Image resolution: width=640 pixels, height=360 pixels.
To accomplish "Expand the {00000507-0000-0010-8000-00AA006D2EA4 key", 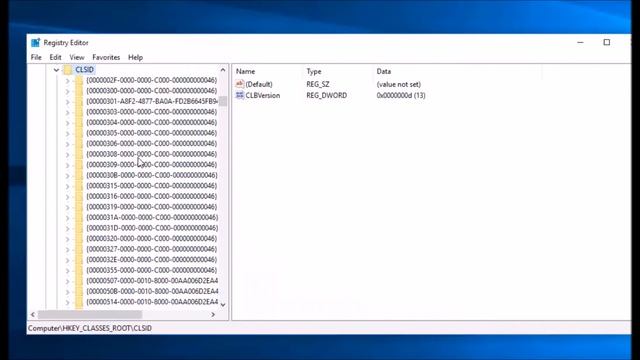I will (67, 282).
